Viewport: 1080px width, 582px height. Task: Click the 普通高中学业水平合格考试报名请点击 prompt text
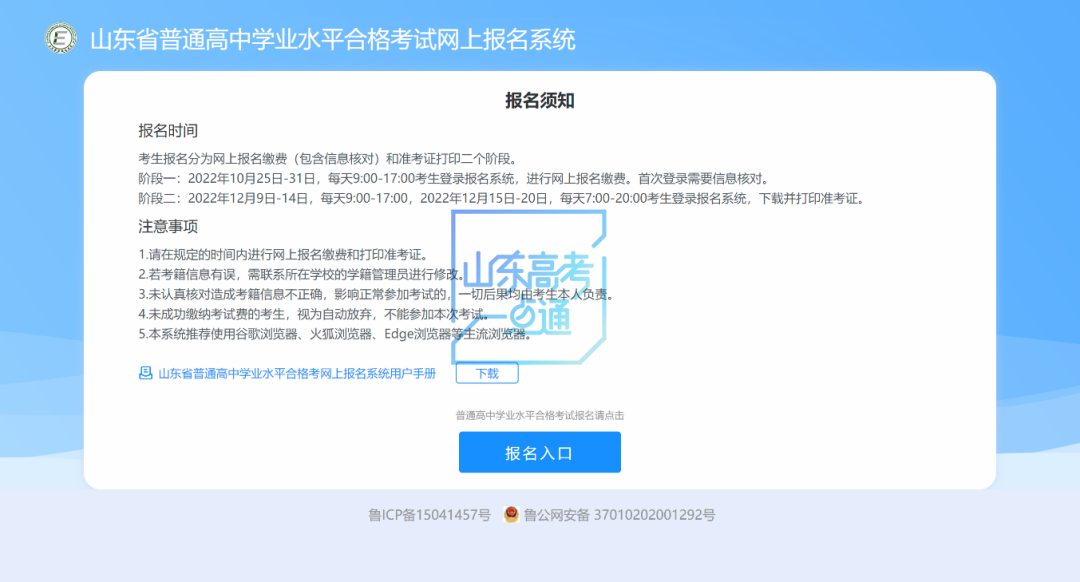pyautogui.click(x=539, y=413)
